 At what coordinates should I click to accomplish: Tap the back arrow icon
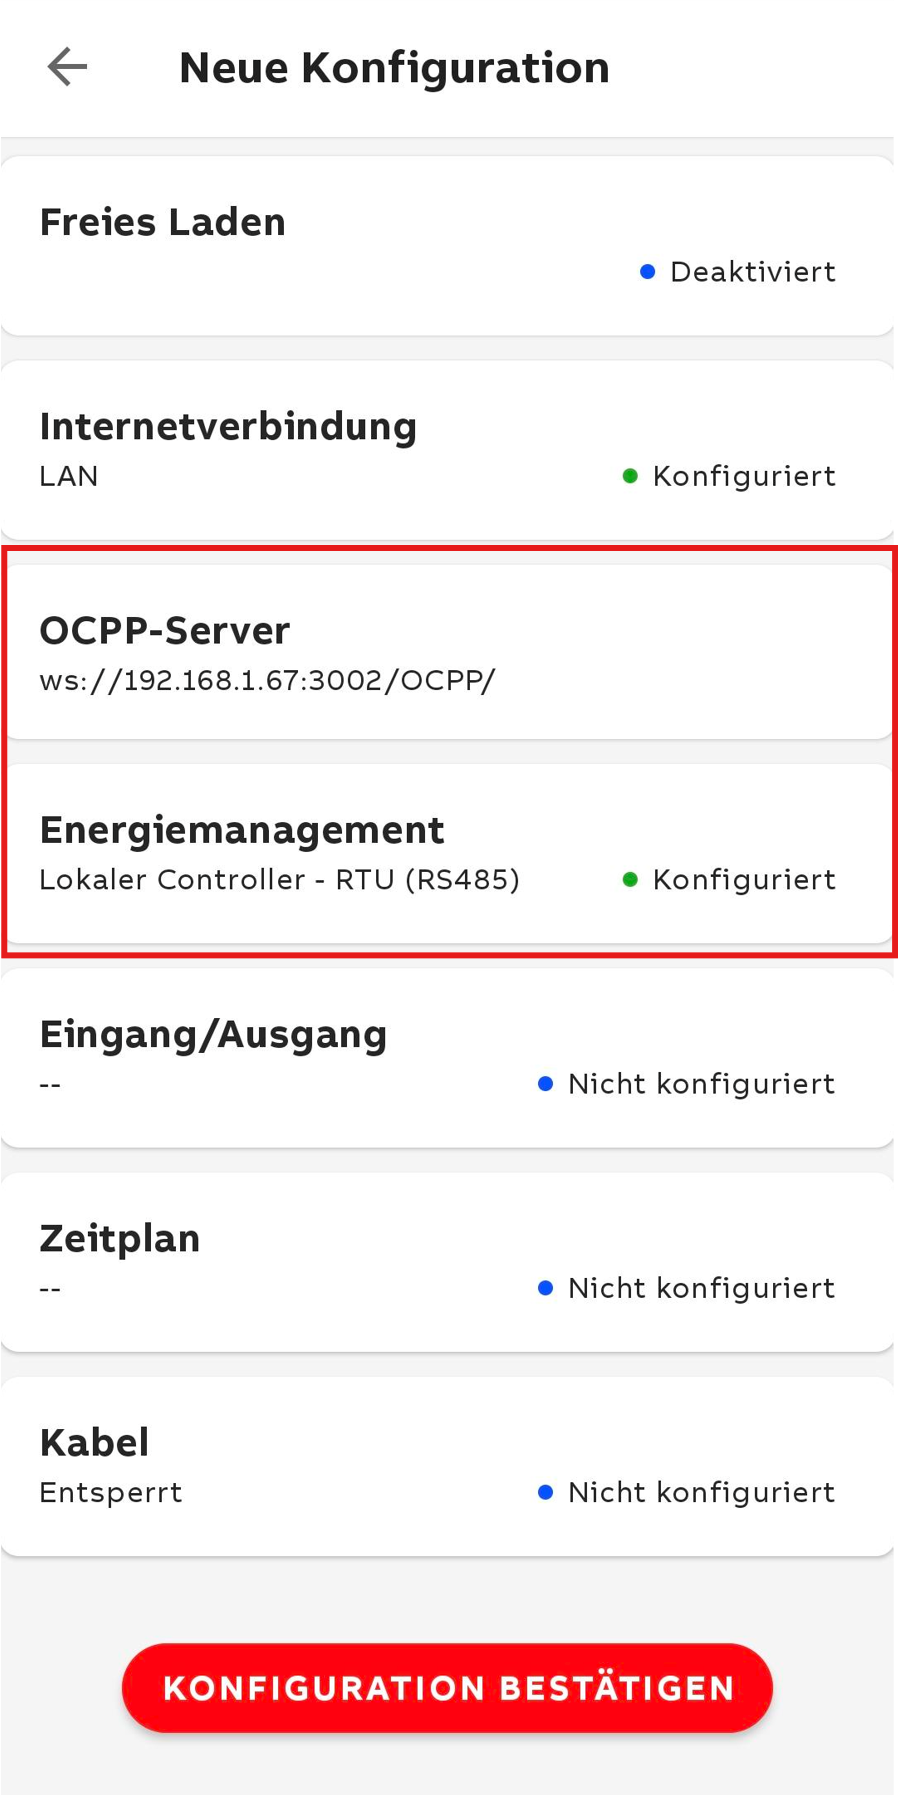[67, 67]
